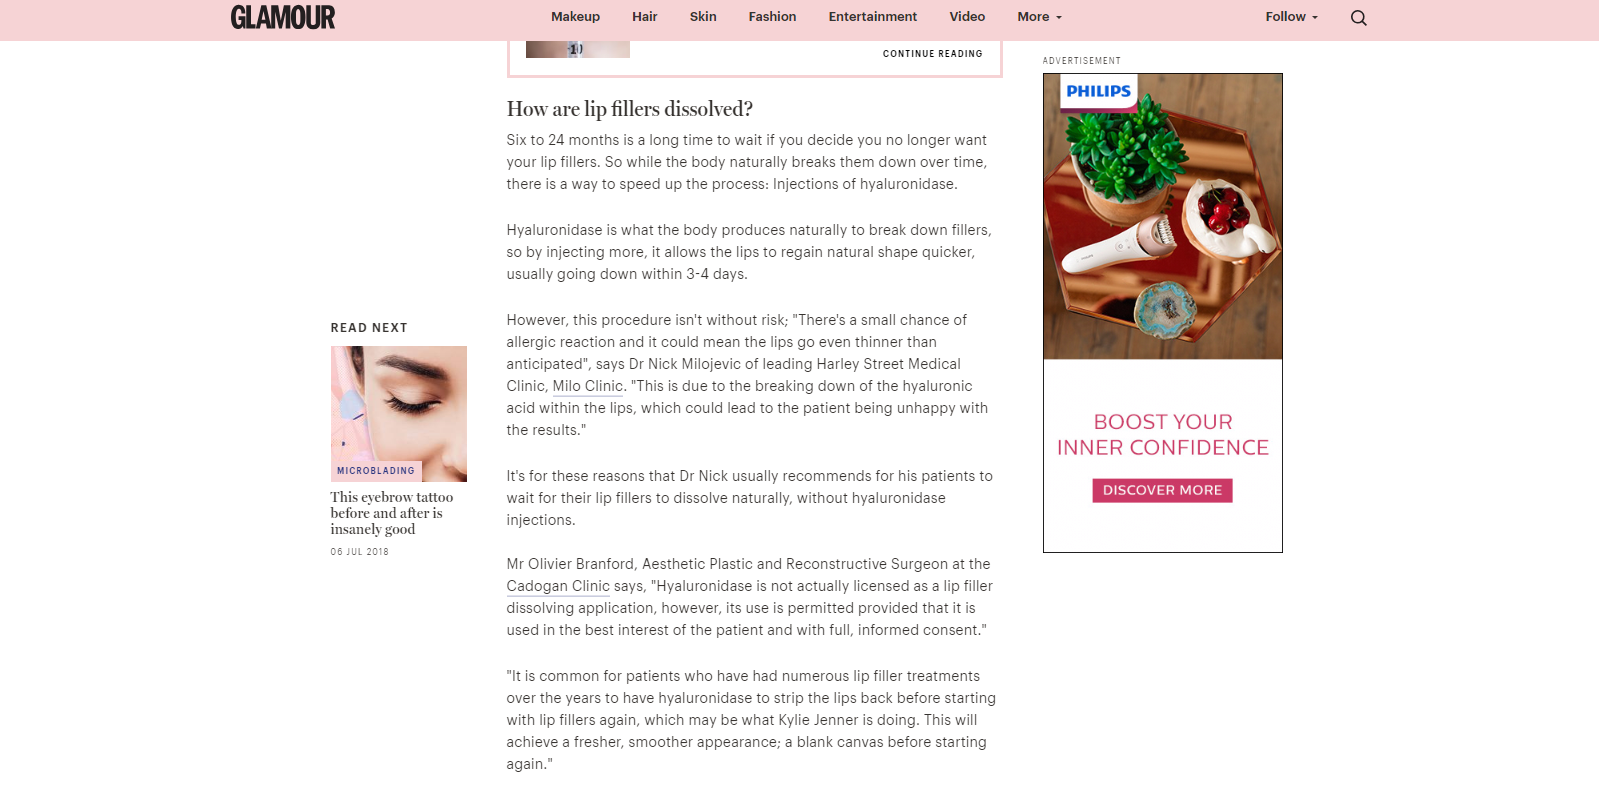Click the Philips logo in the ad

1098,91
